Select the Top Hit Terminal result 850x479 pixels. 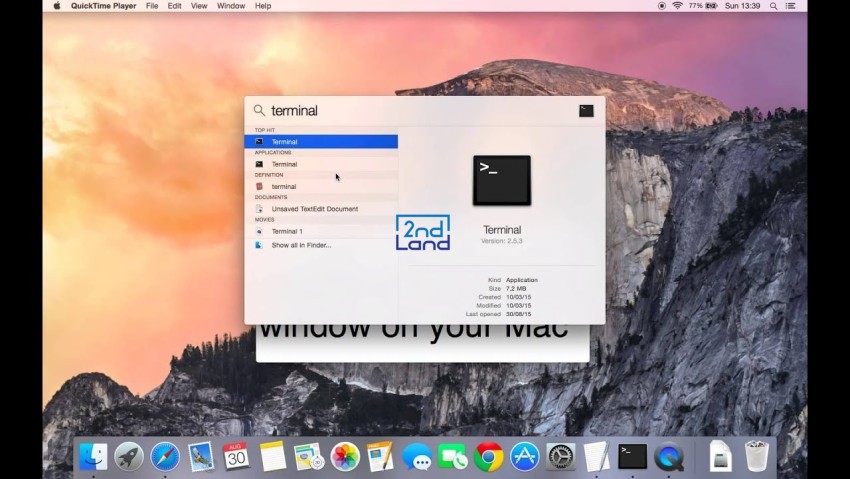point(321,141)
